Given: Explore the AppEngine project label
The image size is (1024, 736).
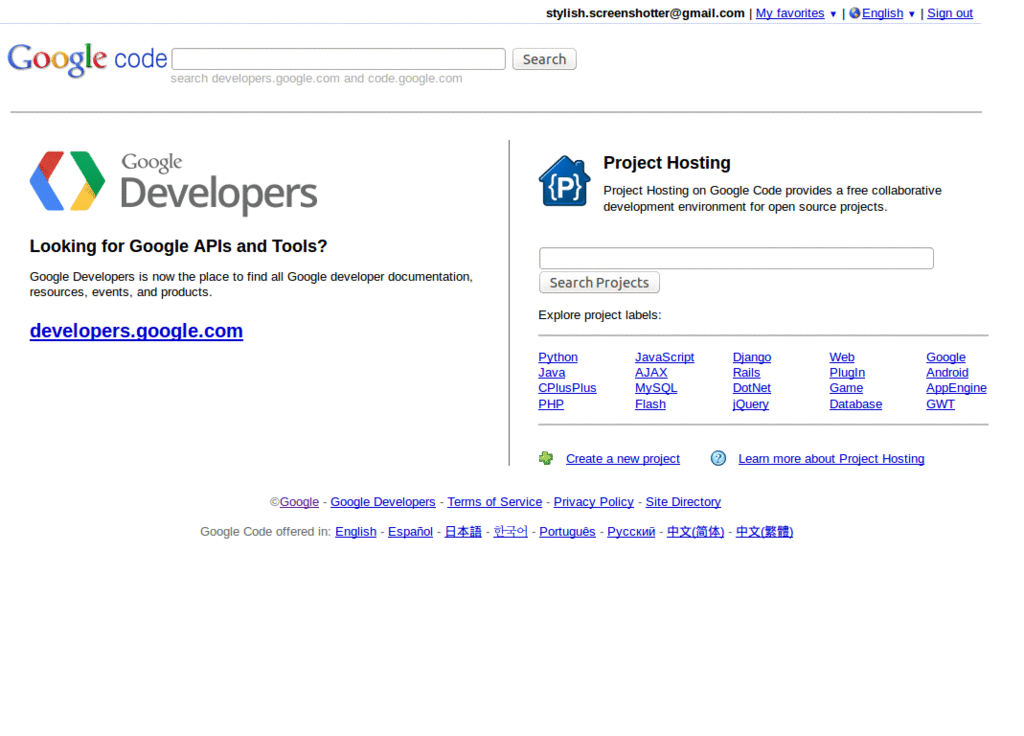Looking at the screenshot, I should click(956, 388).
